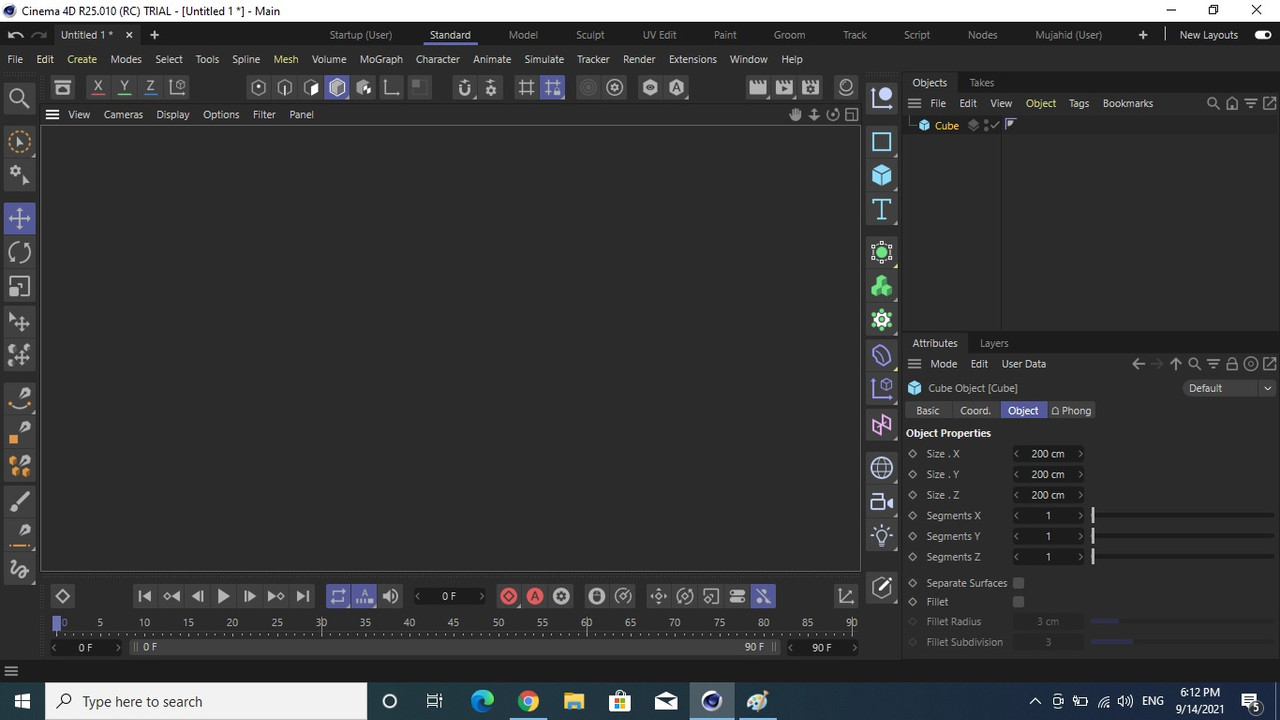Image resolution: width=1280 pixels, height=720 pixels.
Task: Toggle New Layouts switch
Action: point(1263,35)
